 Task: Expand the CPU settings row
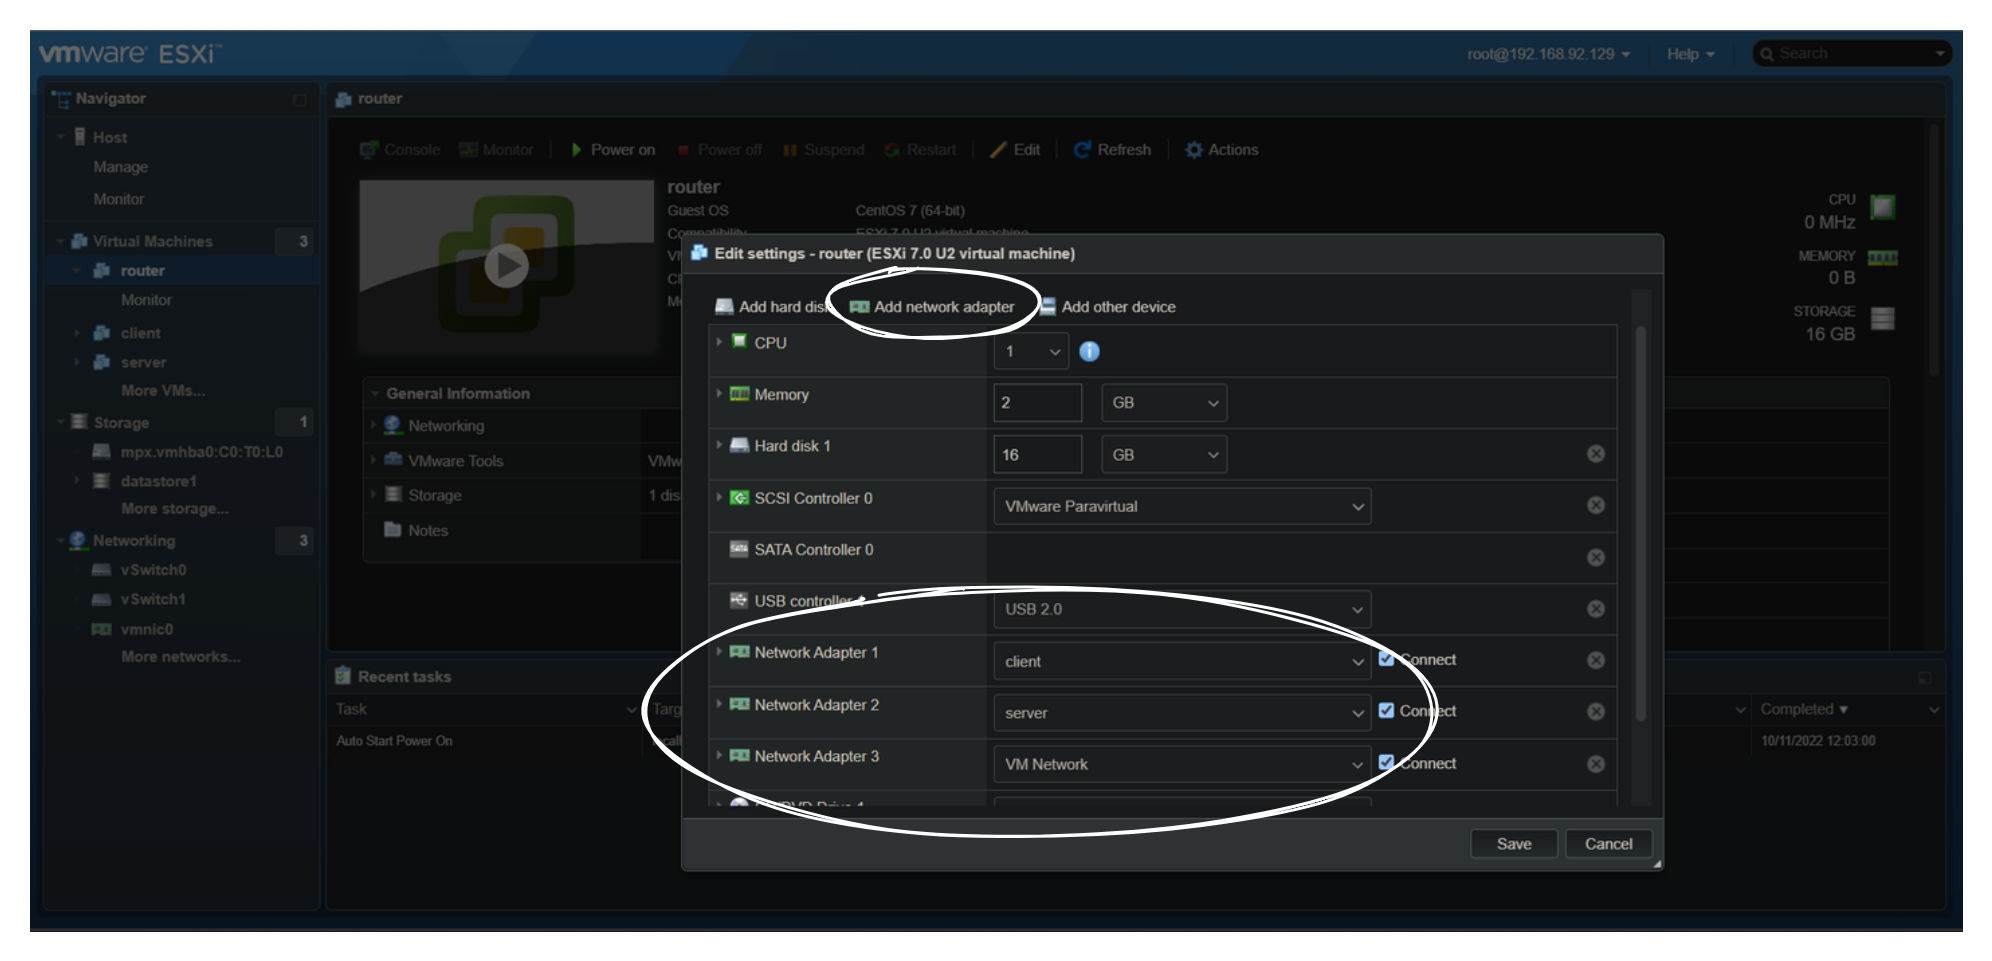[x=719, y=342]
